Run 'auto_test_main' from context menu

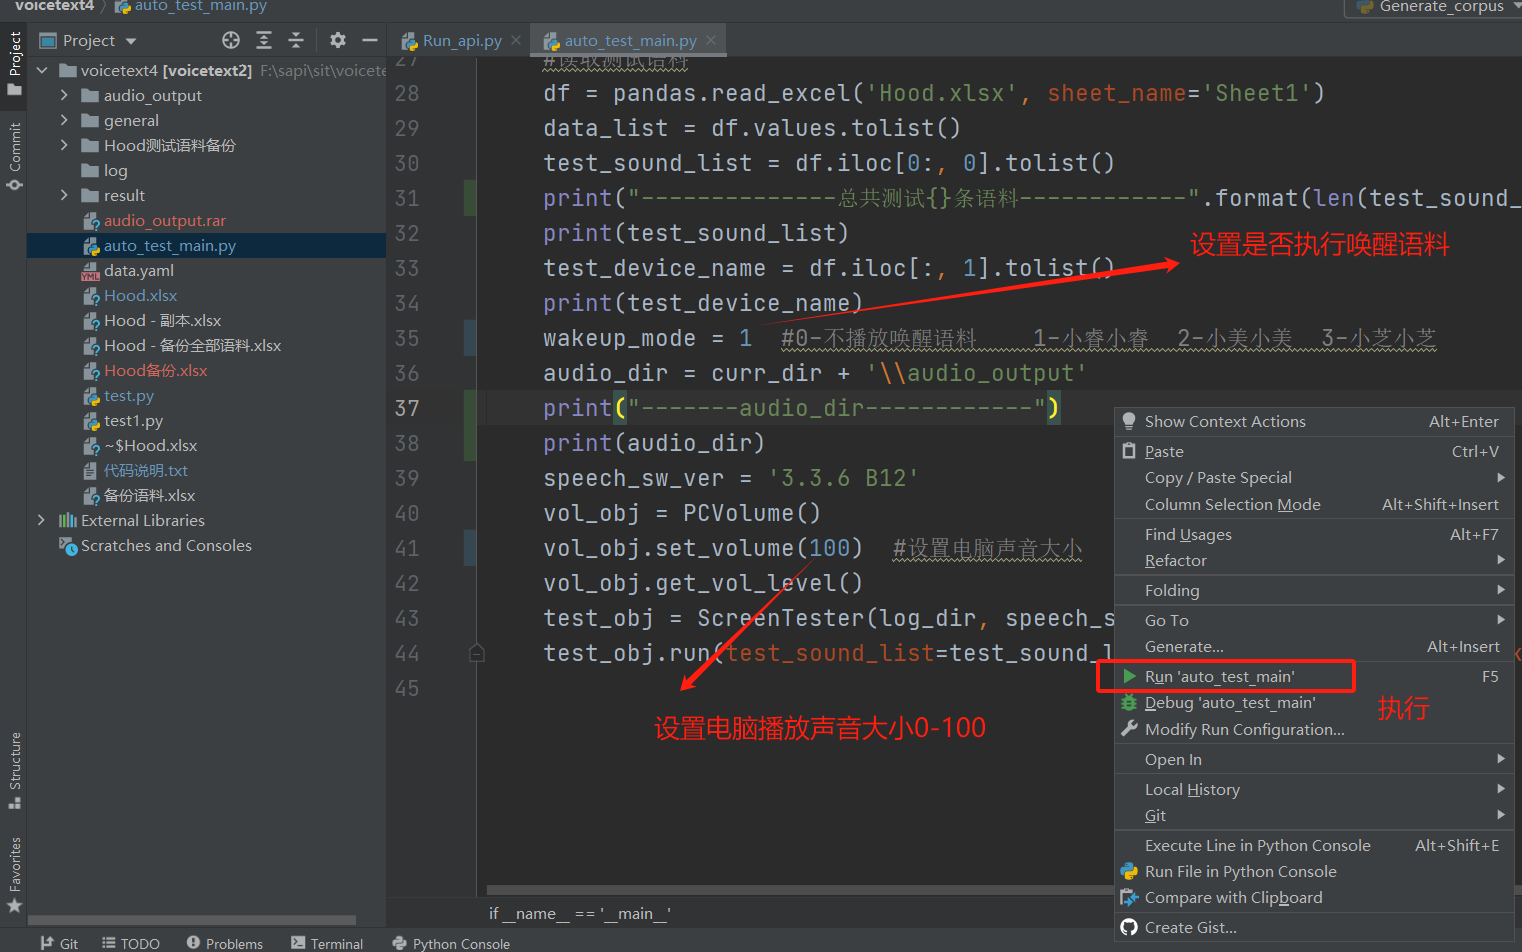click(1314, 676)
